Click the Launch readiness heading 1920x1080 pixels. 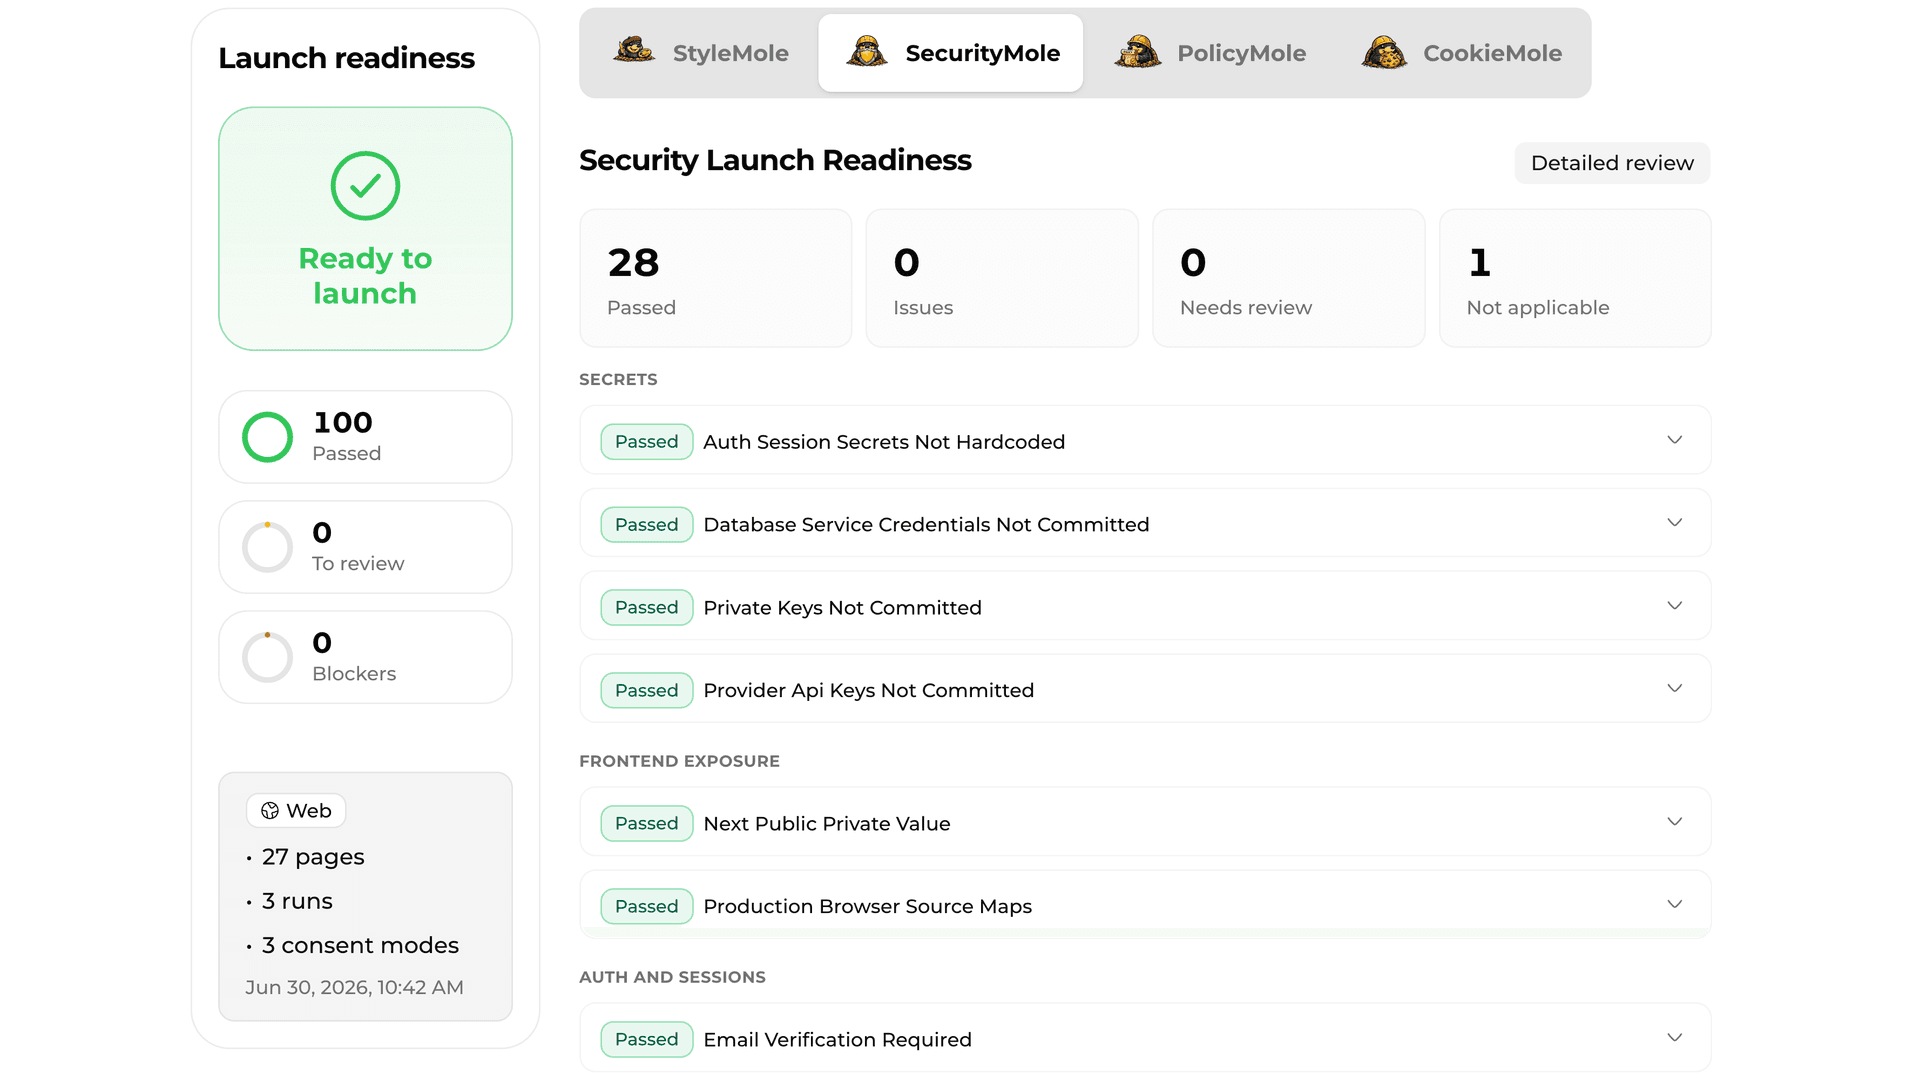(x=346, y=58)
